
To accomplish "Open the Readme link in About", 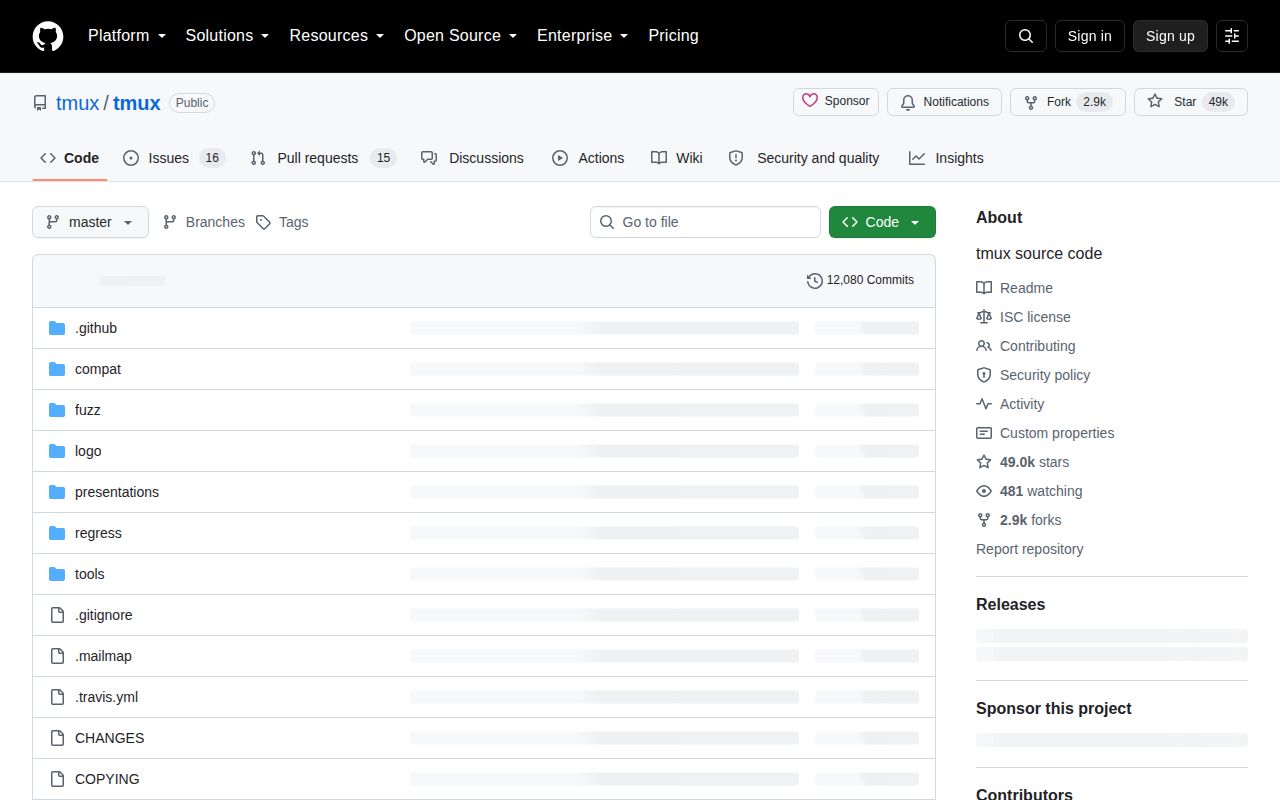I will [x=1014, y=288].
